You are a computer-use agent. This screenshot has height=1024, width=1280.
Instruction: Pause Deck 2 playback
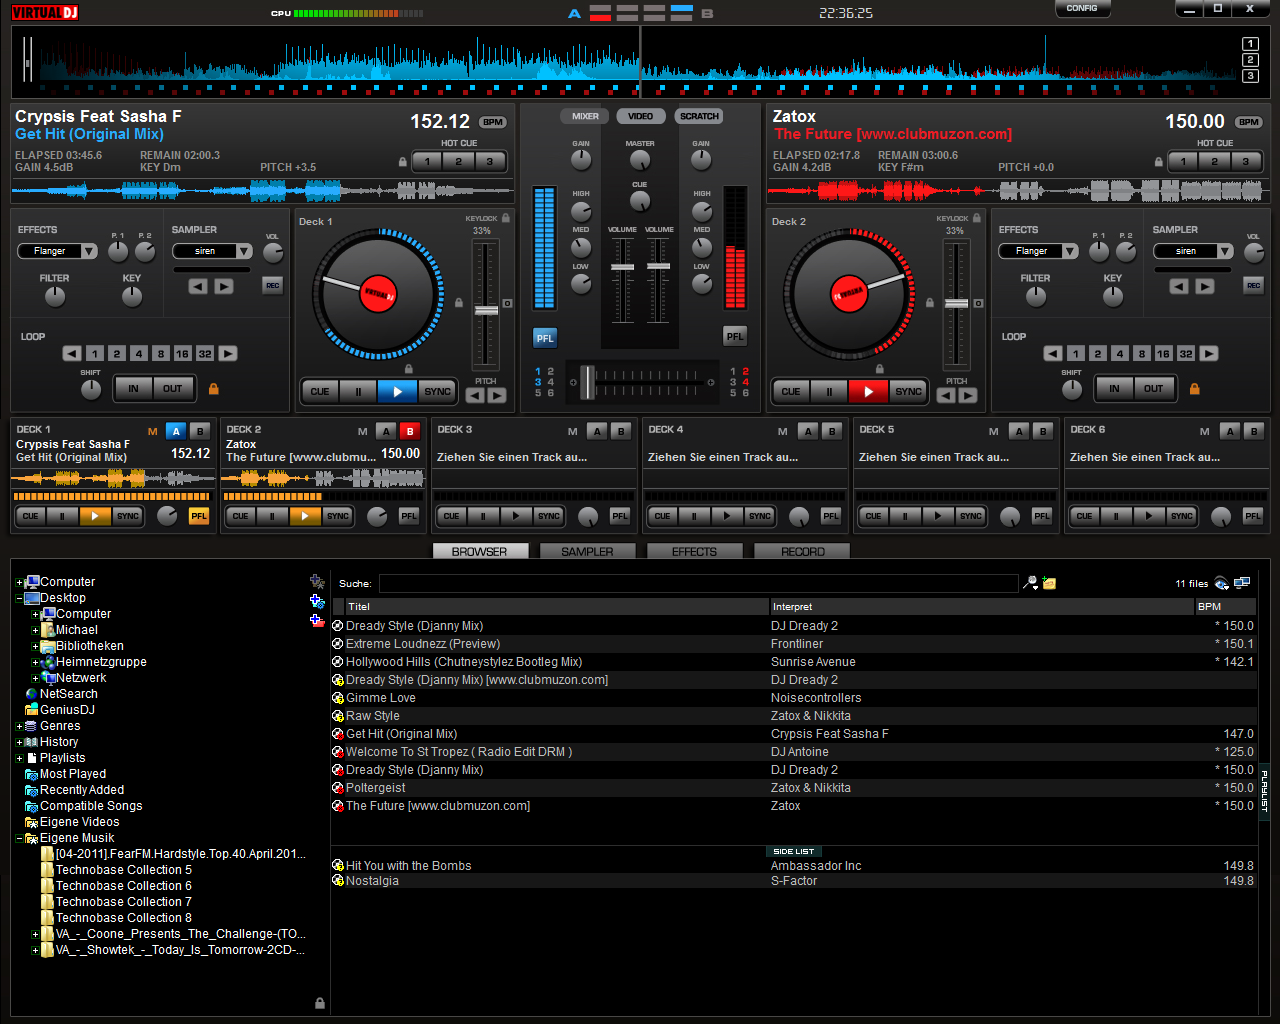click(829, 391)
